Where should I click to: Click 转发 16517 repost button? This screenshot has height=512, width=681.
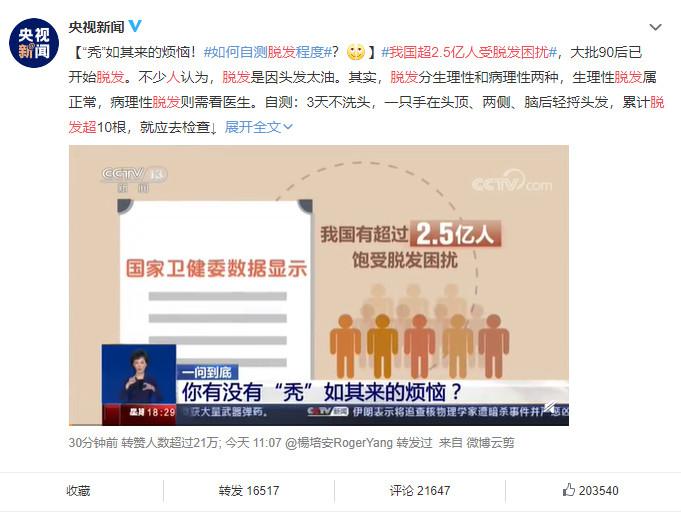tap(249, 491)
